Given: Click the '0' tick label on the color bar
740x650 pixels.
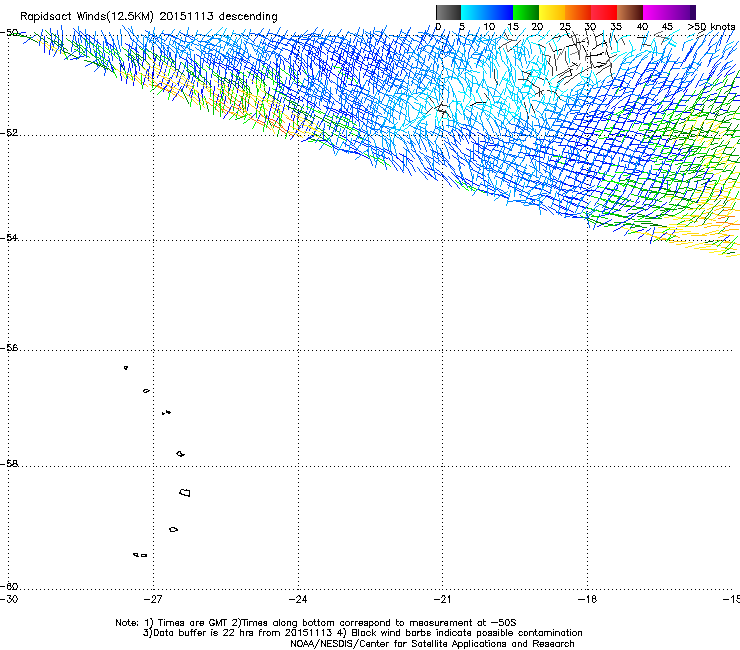Looking at the screenshot, I should (438, 27).
